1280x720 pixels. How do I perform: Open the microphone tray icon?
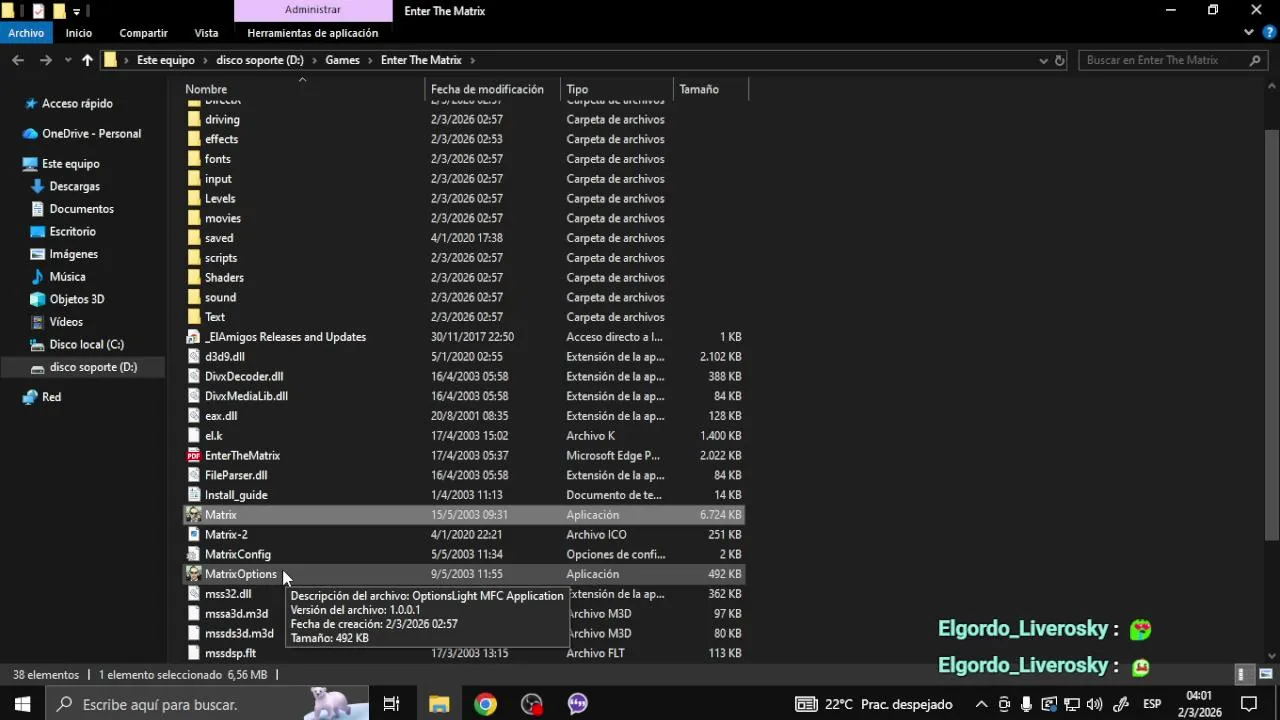[x=1026, y=704]
